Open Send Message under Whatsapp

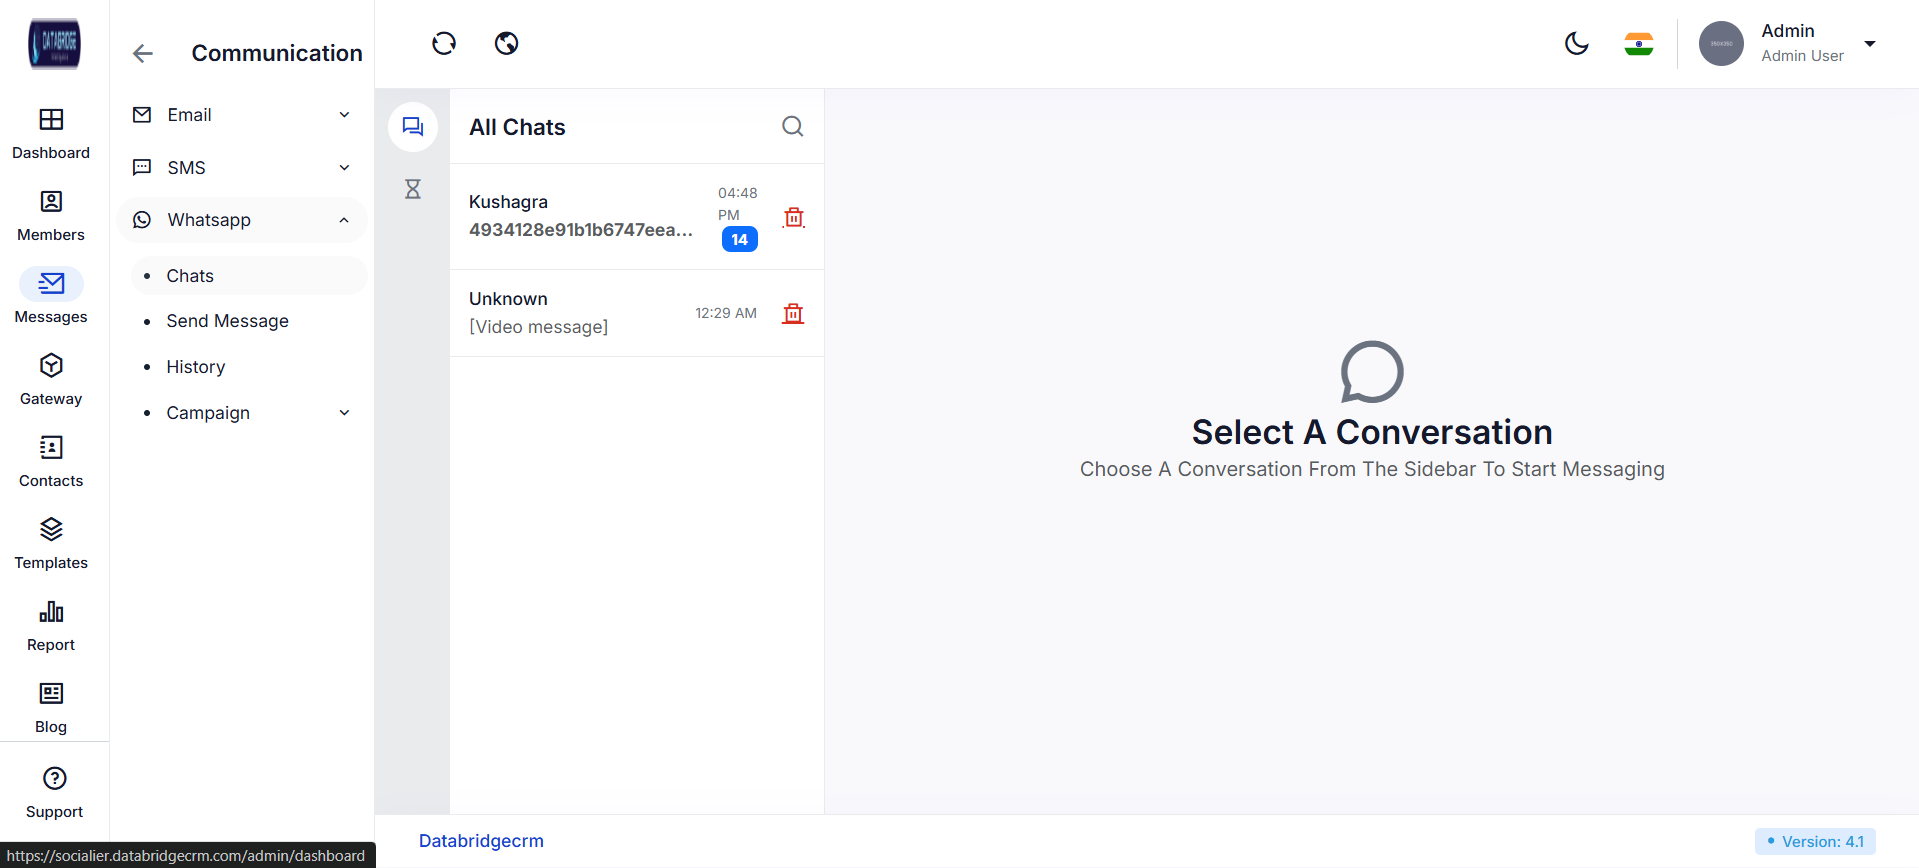tap(227, 321)
